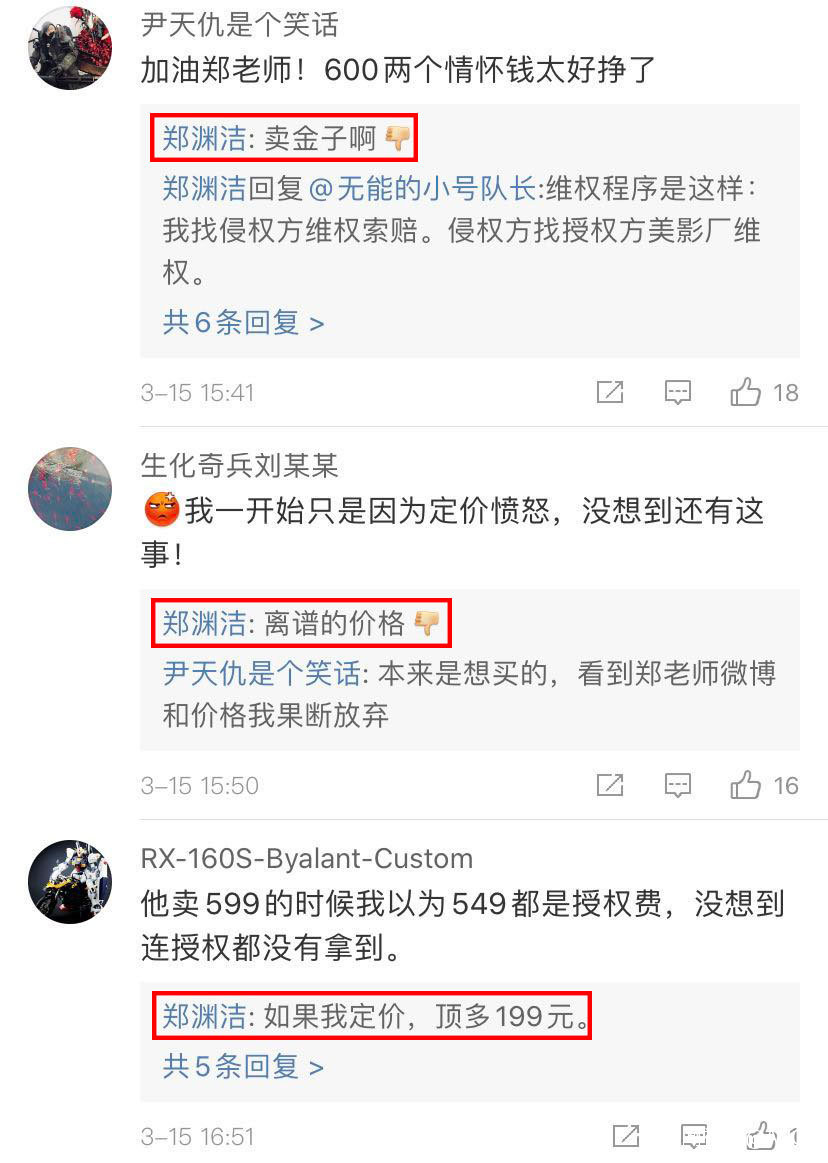This screenshot has width=828, height=1163.
Task: Open 郑渊洁 name in 离谱的价格 reply
Action: 204,623
